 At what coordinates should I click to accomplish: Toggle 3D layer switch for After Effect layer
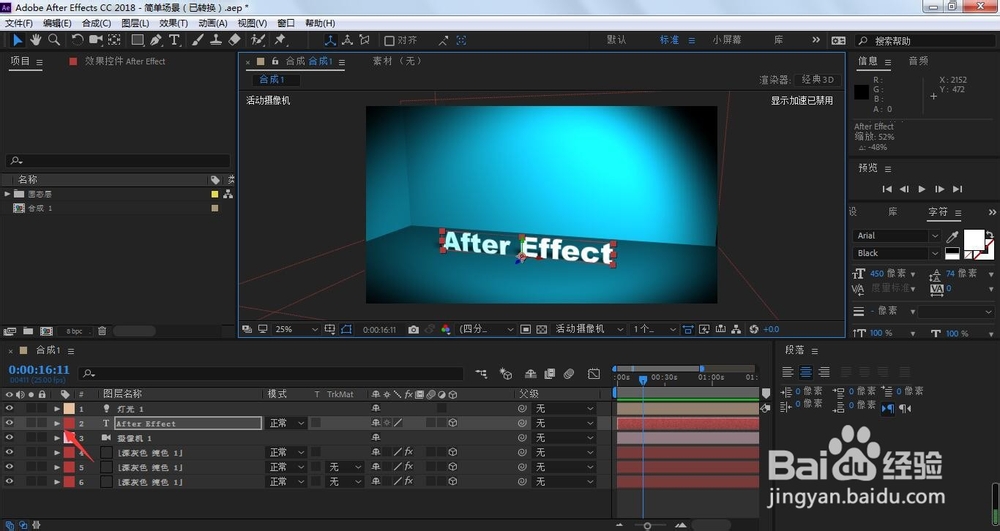[x=452, y=423]
